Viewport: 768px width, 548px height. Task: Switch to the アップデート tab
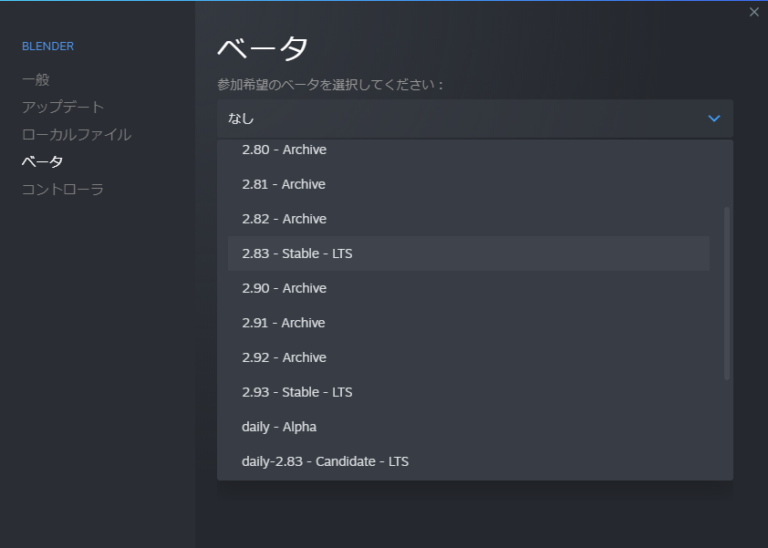click(63, 107)
